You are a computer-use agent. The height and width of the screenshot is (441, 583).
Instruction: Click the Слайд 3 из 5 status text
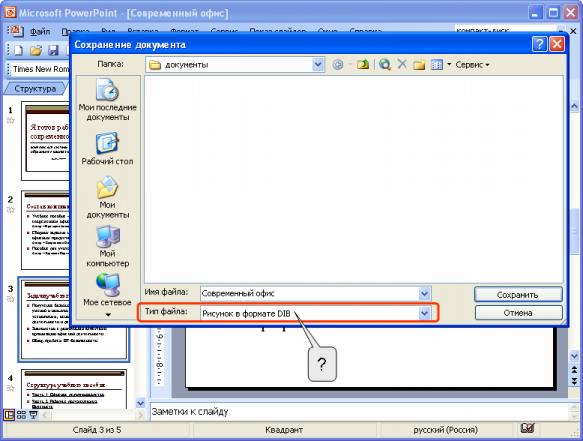coord(97,430)
